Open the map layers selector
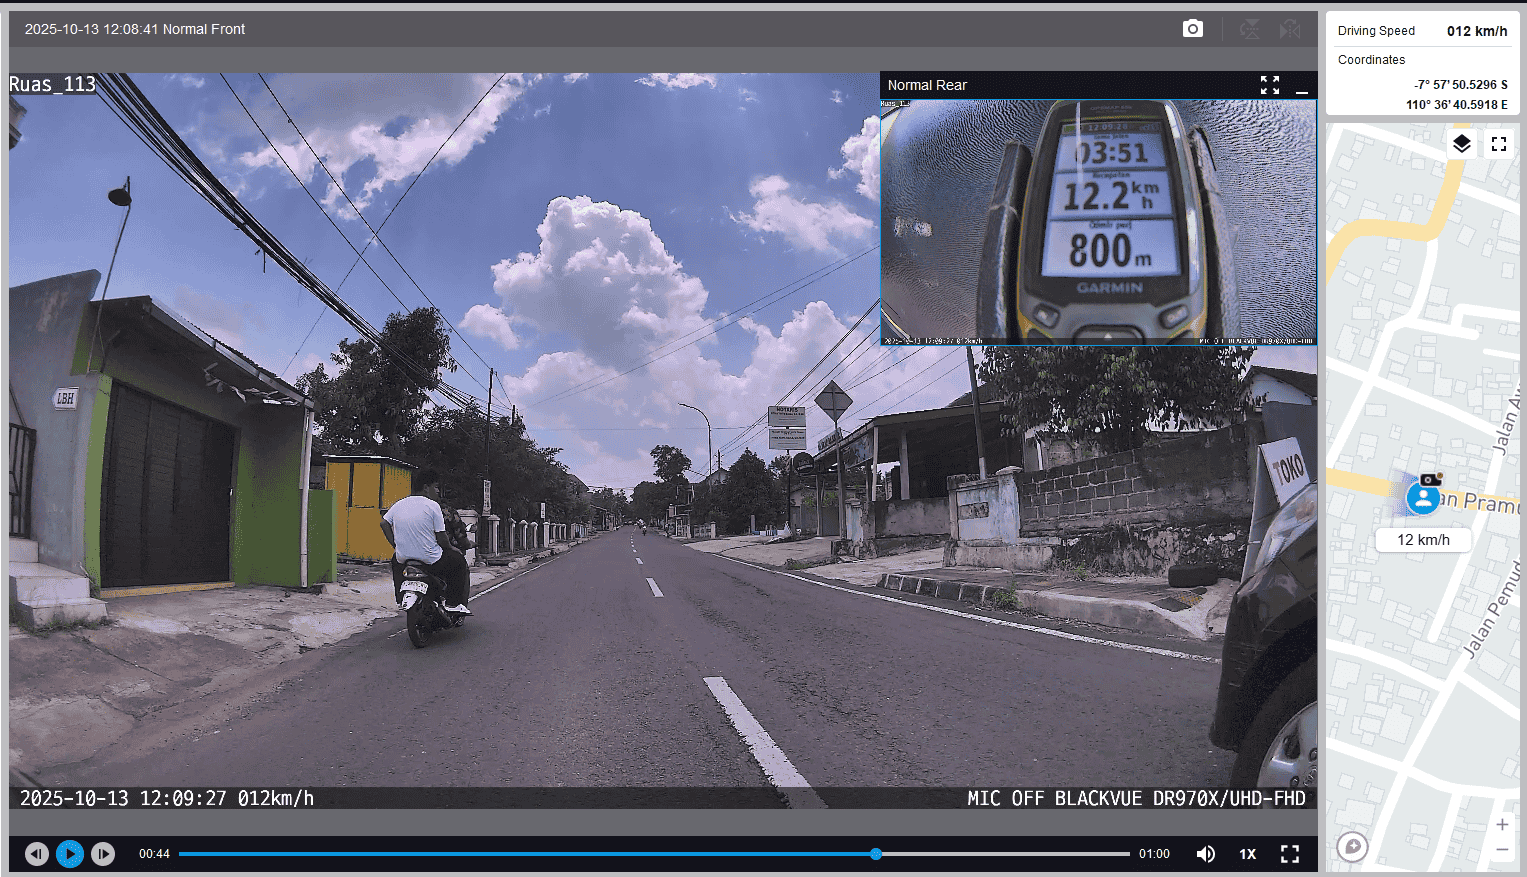Image resolution: width=1527 pixels, height=877 pixels. (1461, 144)
